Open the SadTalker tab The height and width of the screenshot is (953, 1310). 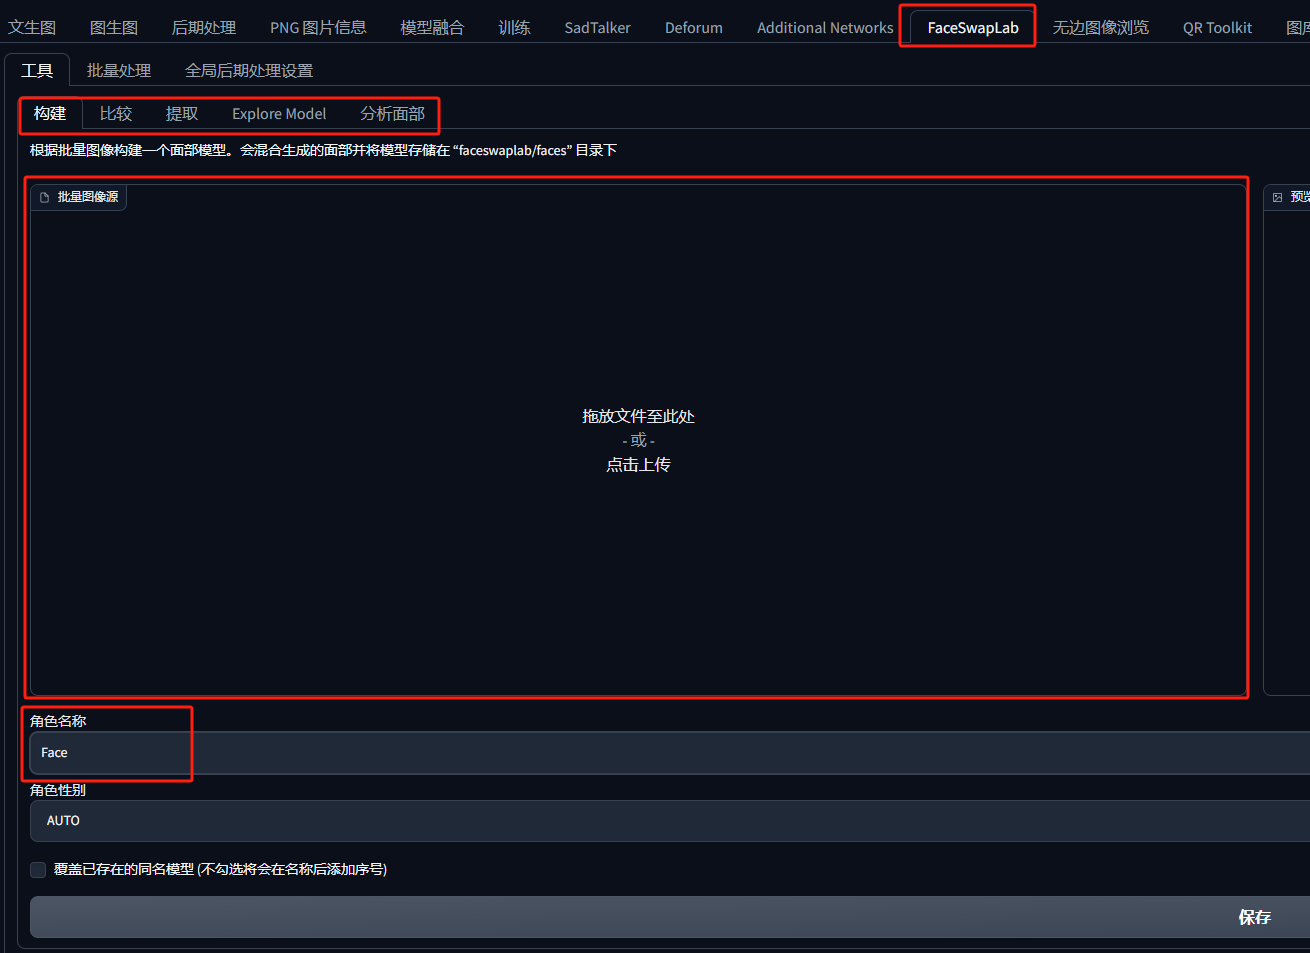597,27
